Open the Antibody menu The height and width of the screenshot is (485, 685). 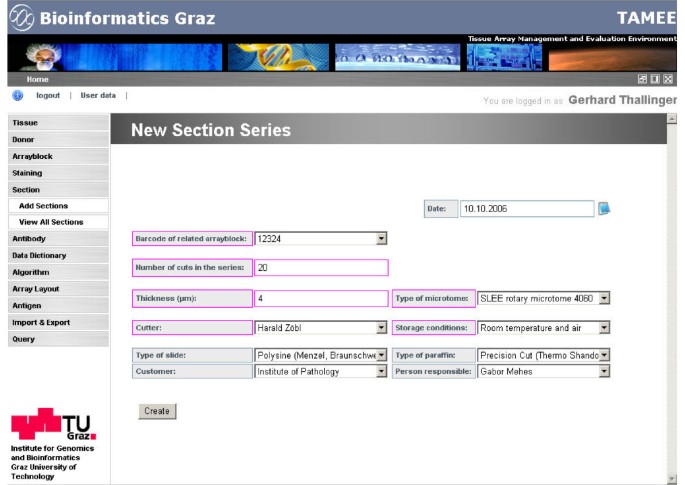[x=58, y=239]
